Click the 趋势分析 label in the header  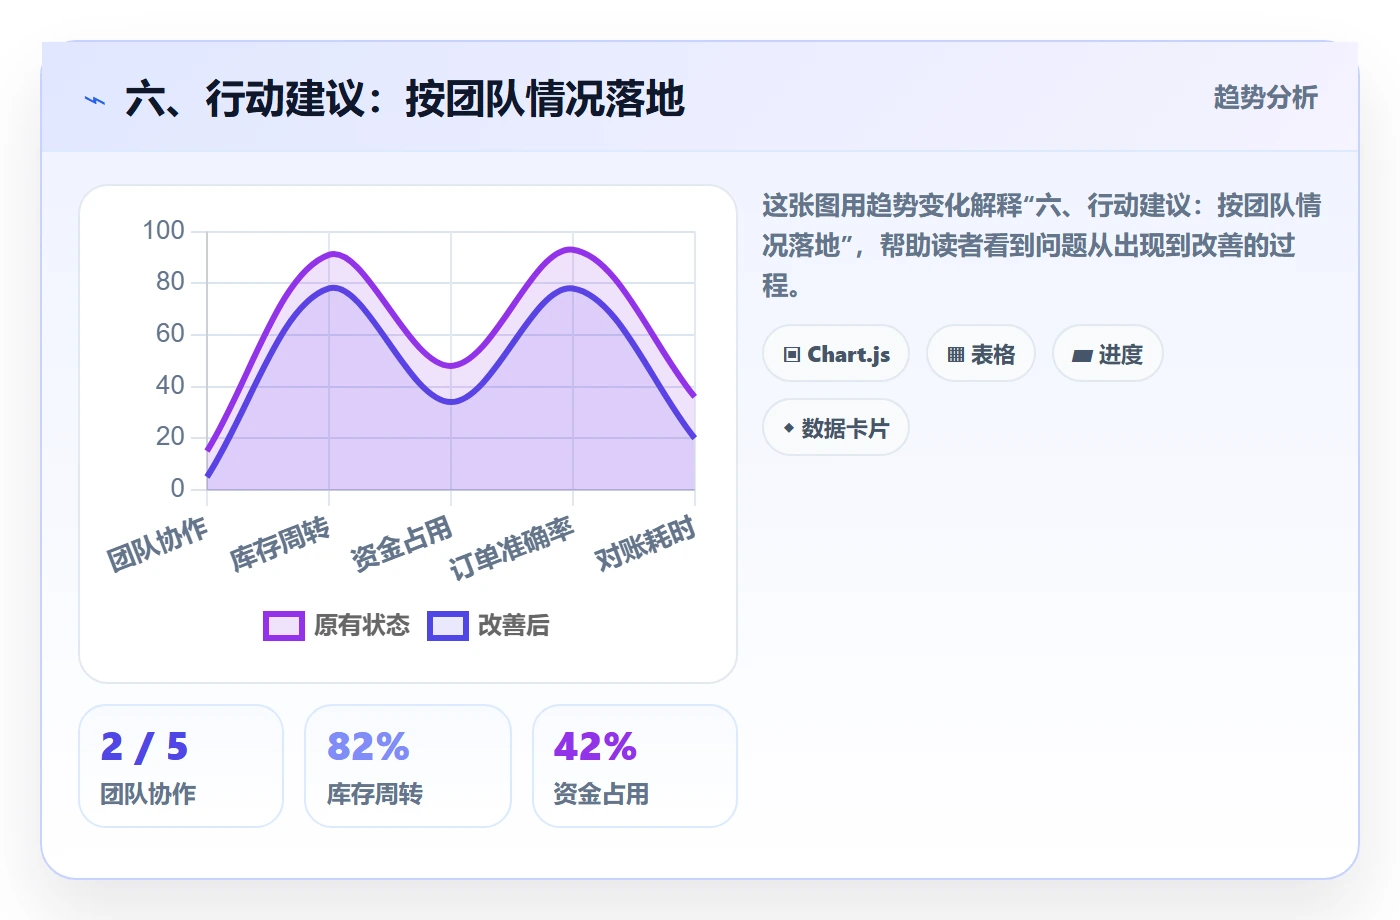[1265, 97]
